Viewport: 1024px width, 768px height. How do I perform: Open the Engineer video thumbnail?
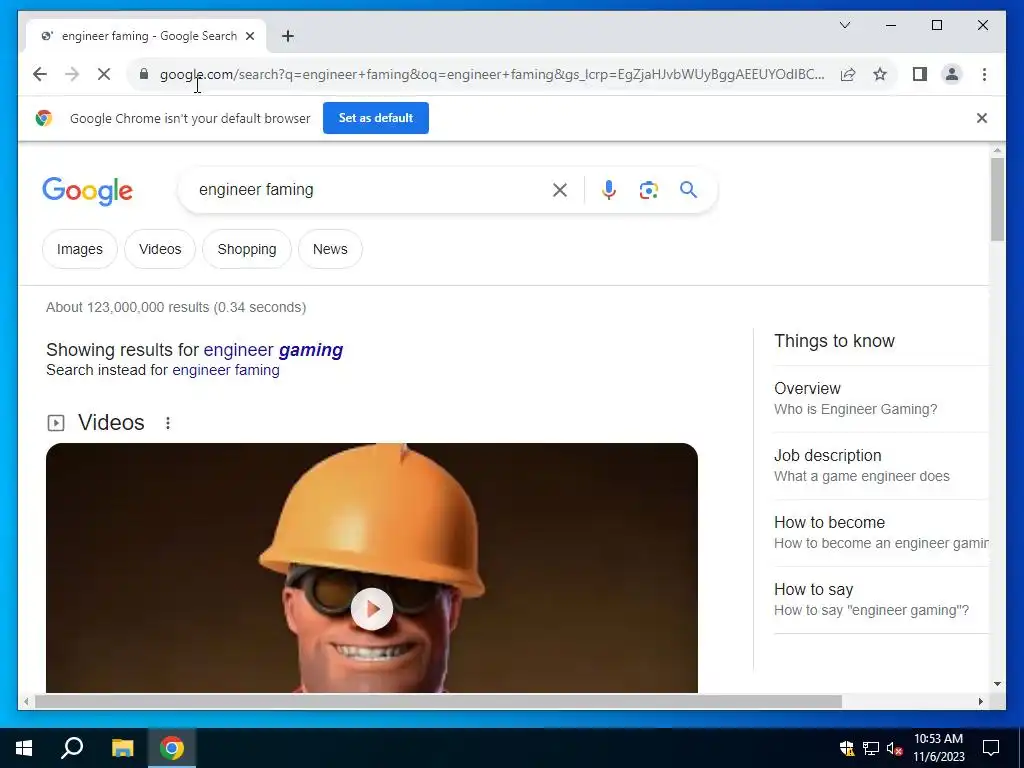tap(372, 568)
